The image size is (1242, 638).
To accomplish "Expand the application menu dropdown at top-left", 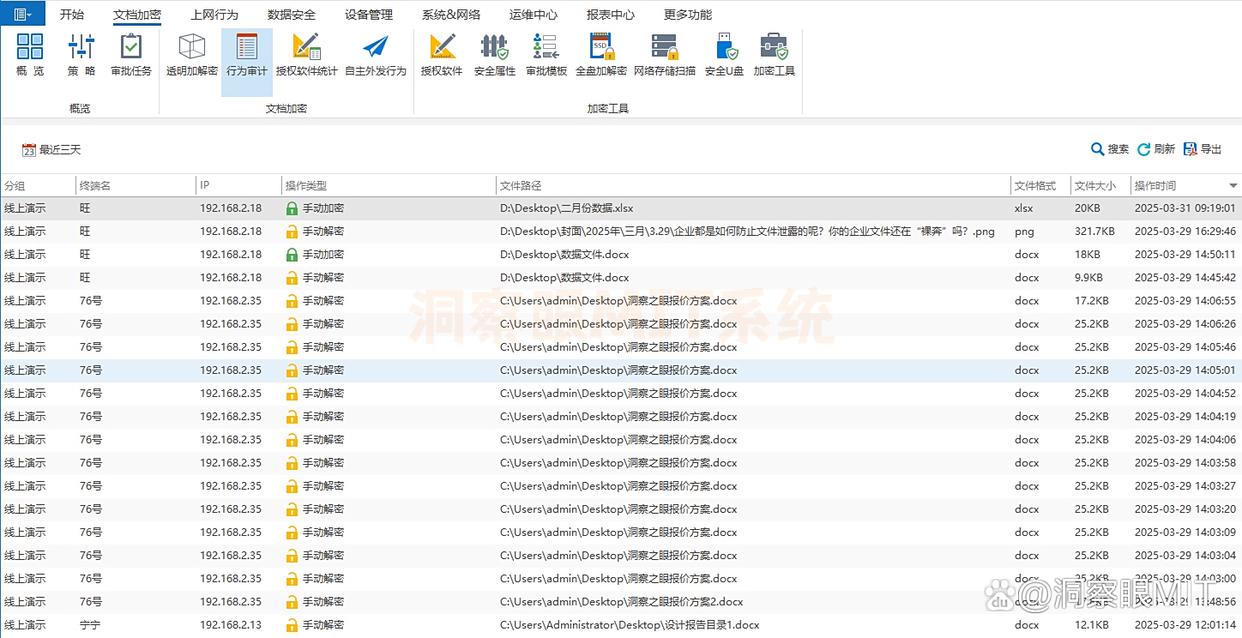I will pos(22,14).
